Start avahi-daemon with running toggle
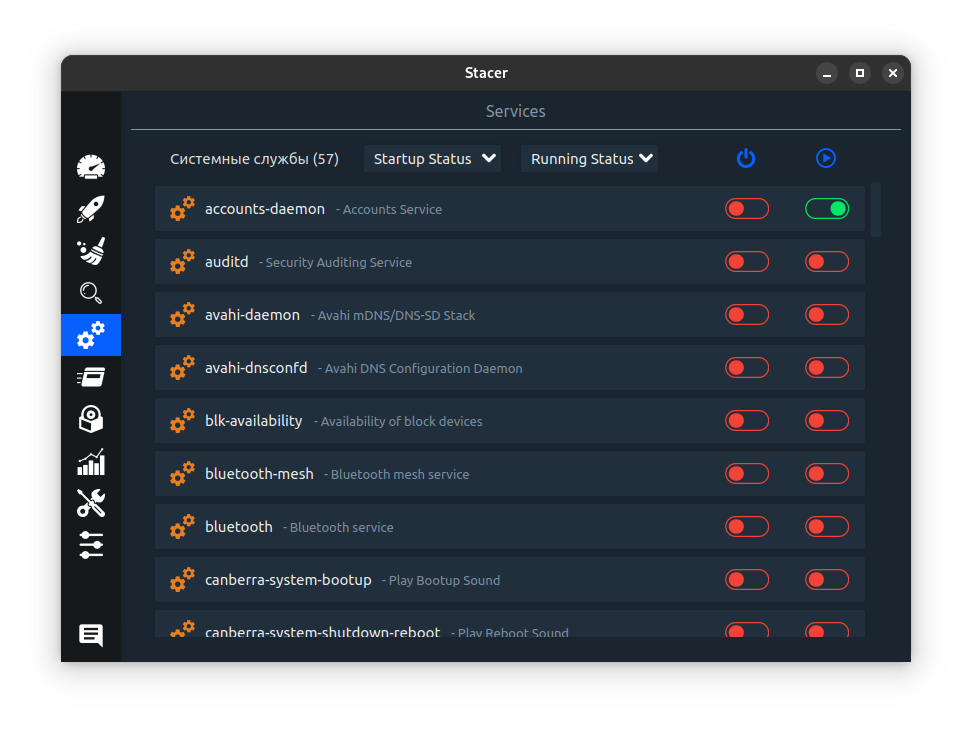The height and width of the screenshot is (729, 972). coord(827,315)
